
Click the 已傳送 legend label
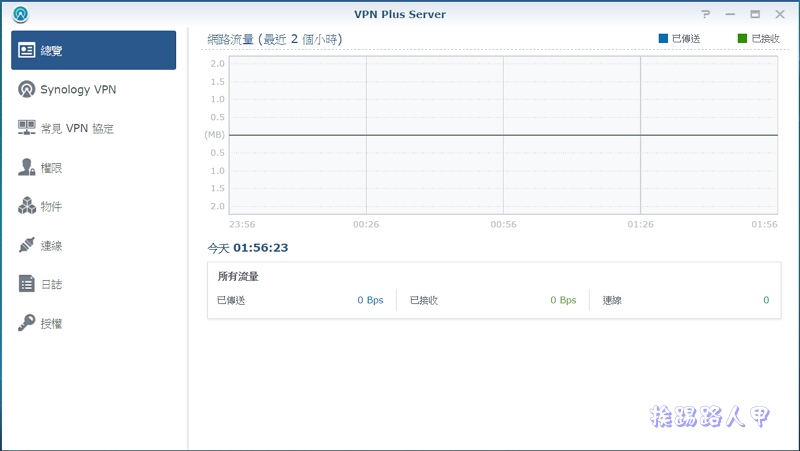(686, 38)
